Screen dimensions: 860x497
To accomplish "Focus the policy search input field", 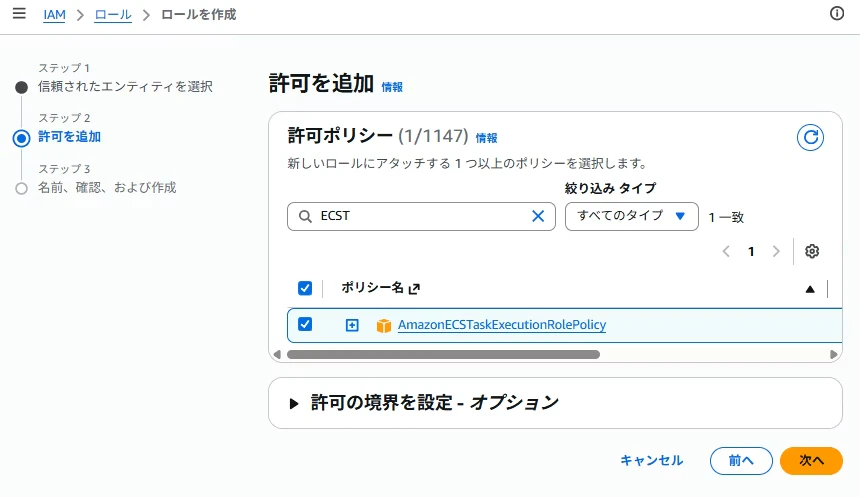I will pos(421,216).
